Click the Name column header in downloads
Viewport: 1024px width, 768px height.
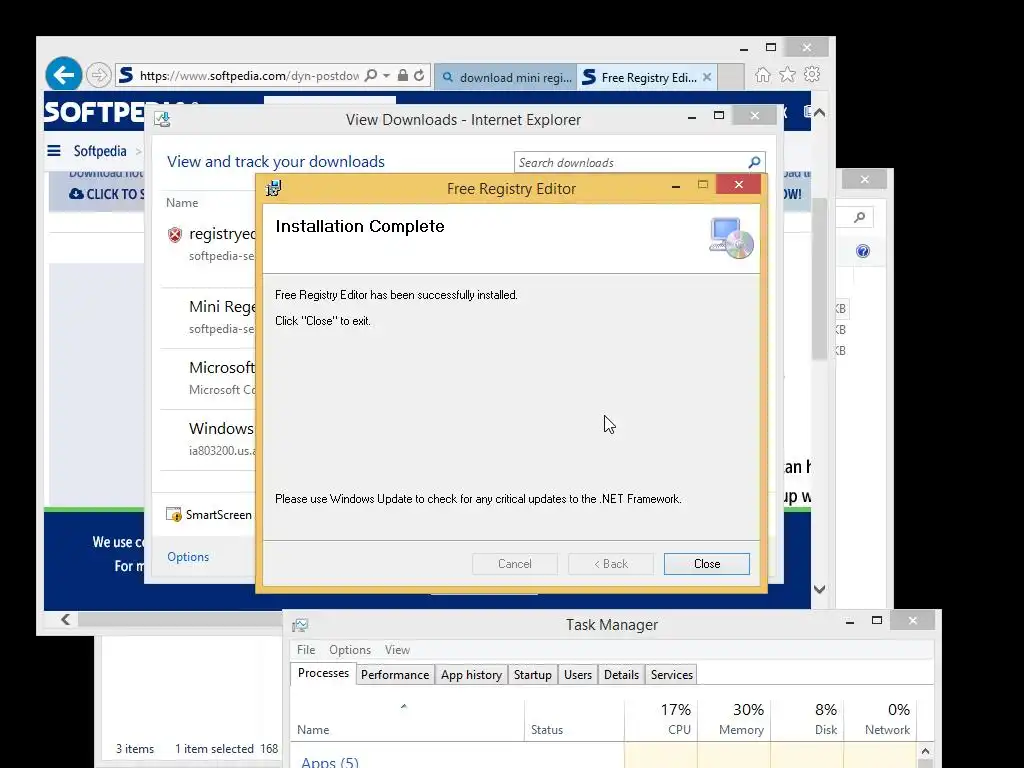182,202
